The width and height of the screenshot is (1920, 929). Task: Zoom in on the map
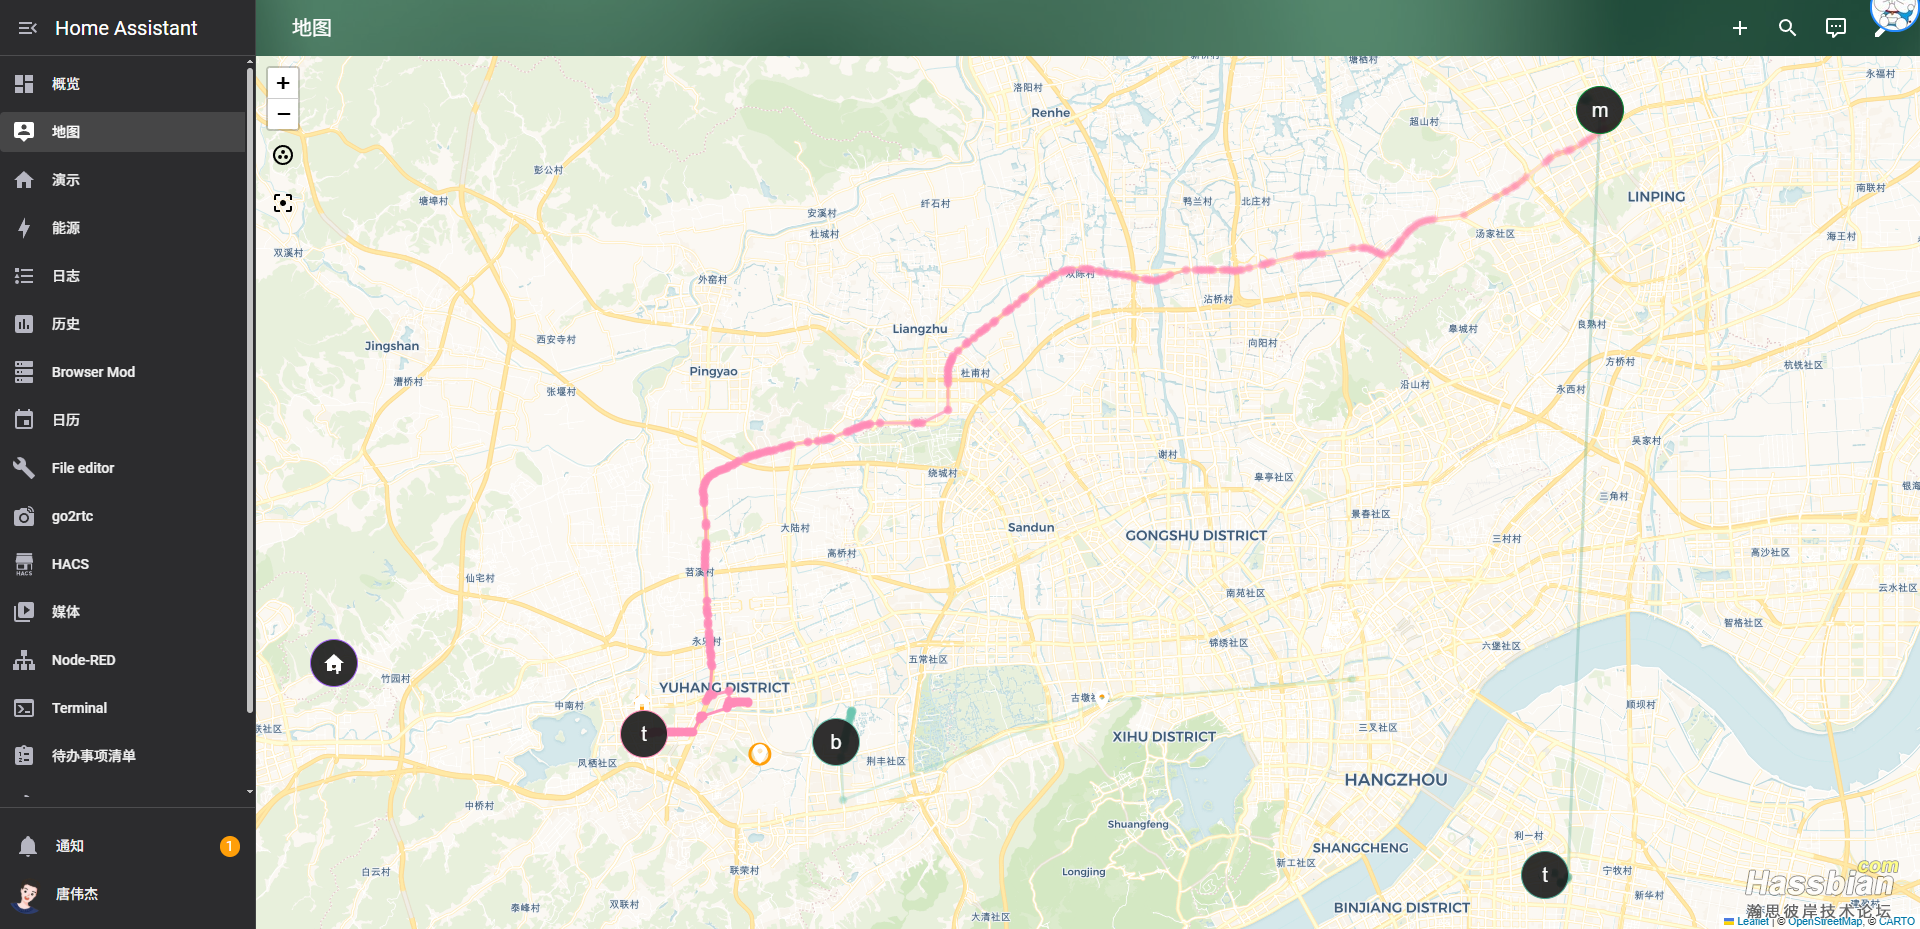click(x=283, y=83)
